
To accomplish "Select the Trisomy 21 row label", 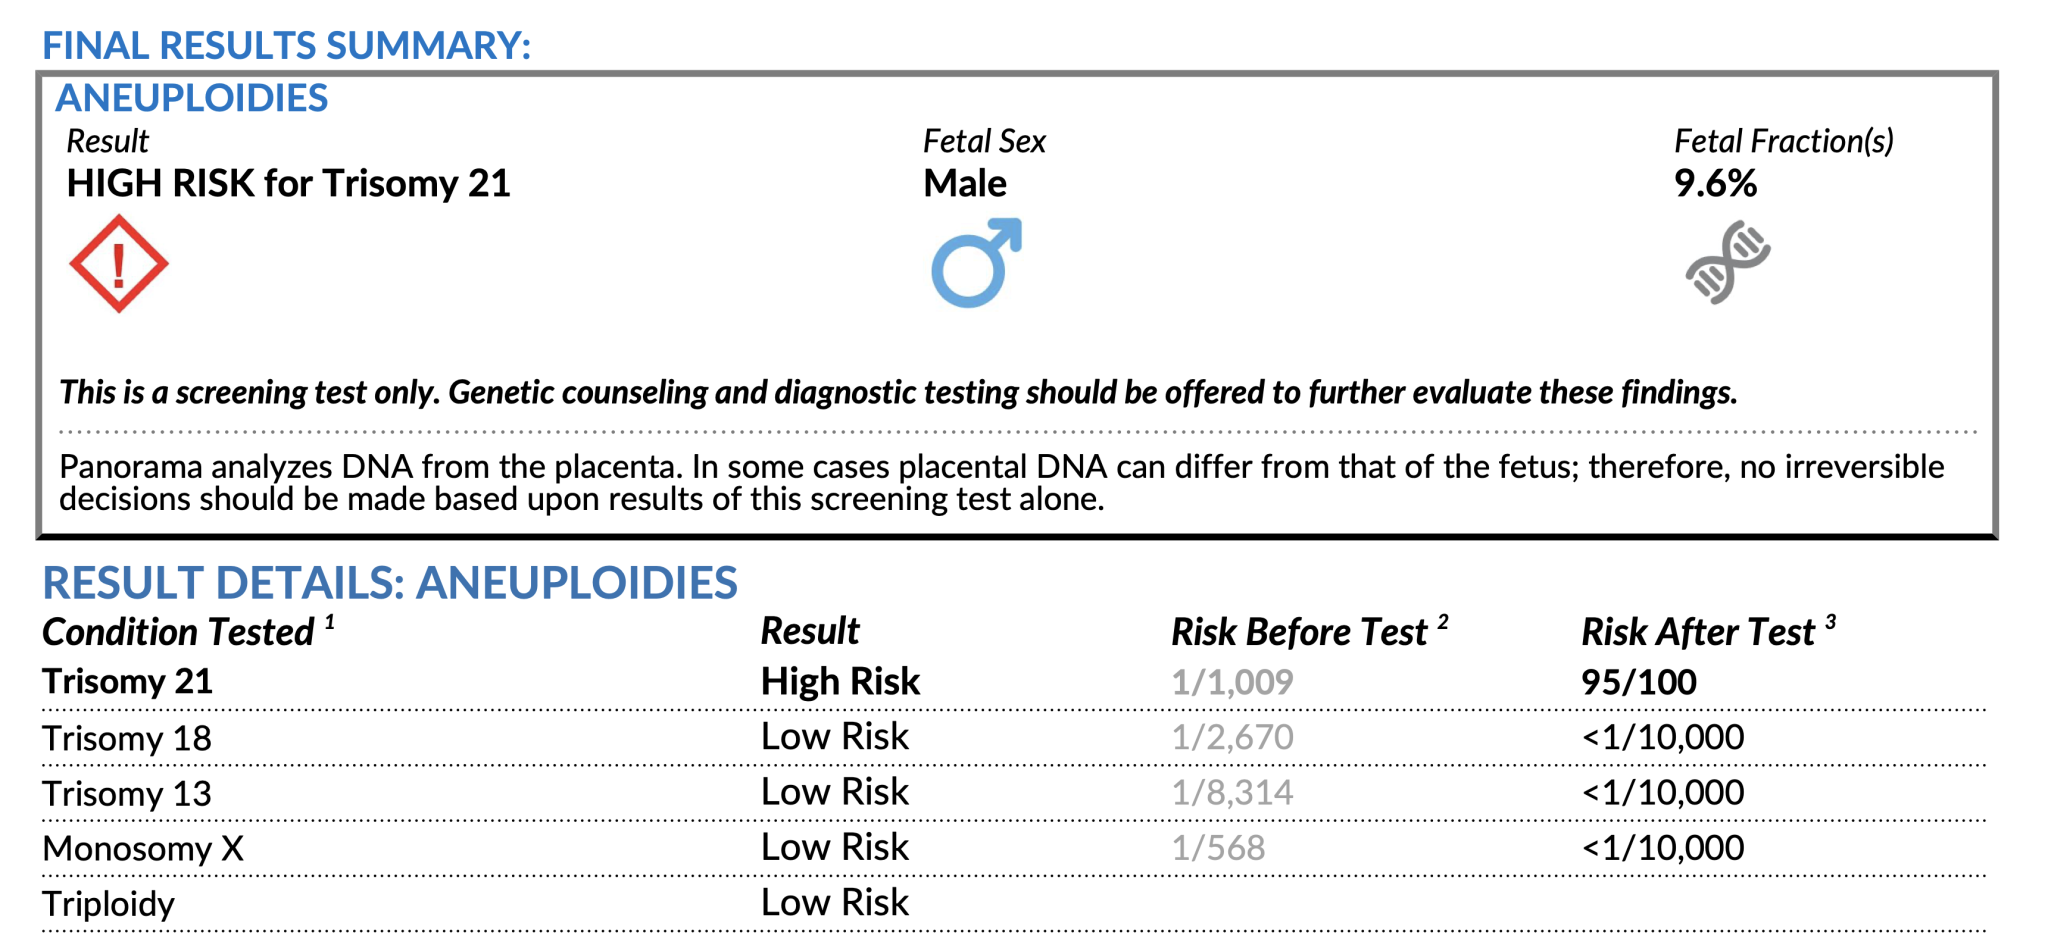I will coord(127,682).
